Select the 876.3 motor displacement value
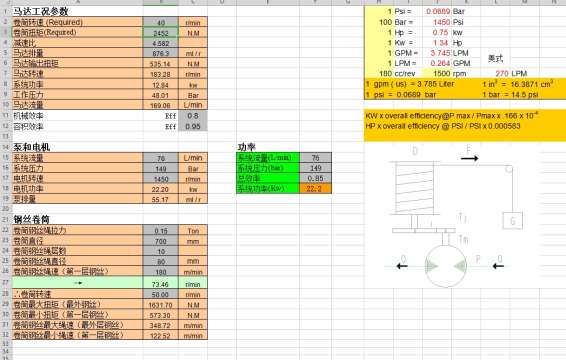566x360 pixels. (161, 53)
